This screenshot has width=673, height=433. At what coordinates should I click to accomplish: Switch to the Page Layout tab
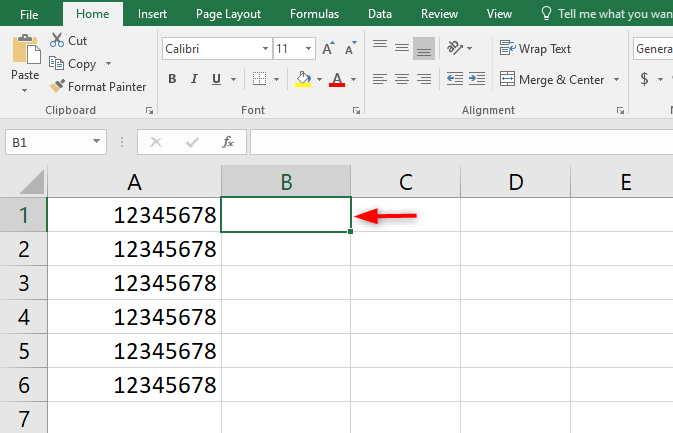(228, 14)
